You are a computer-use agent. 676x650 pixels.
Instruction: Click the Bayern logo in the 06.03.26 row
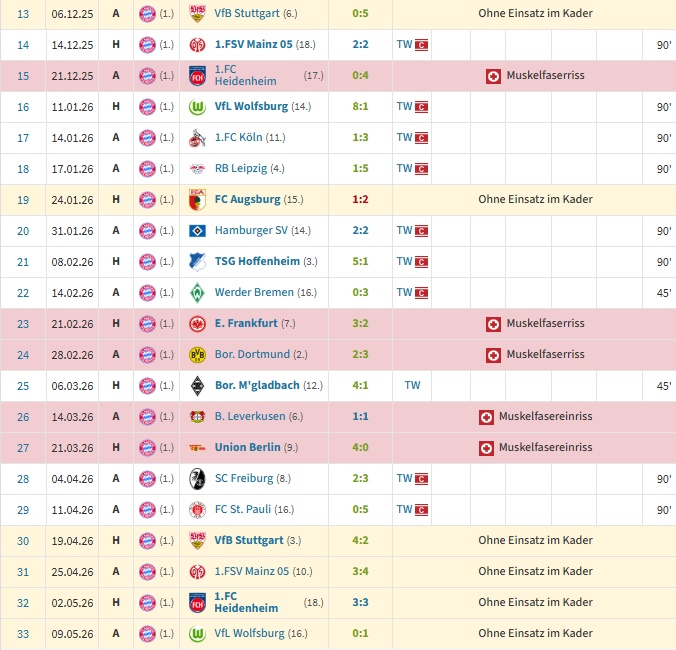(x=147, y=386)
